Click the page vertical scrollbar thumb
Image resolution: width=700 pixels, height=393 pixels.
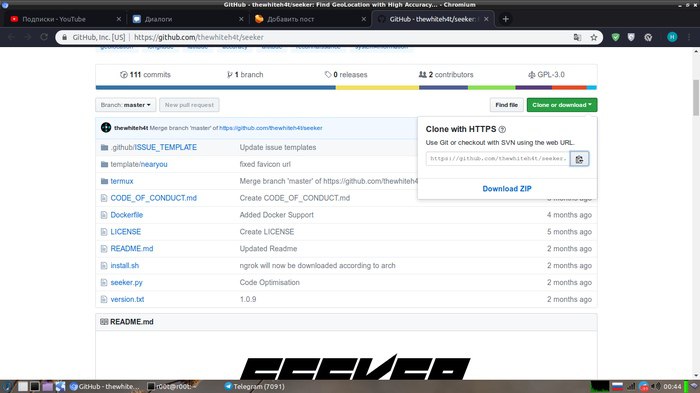696,97
